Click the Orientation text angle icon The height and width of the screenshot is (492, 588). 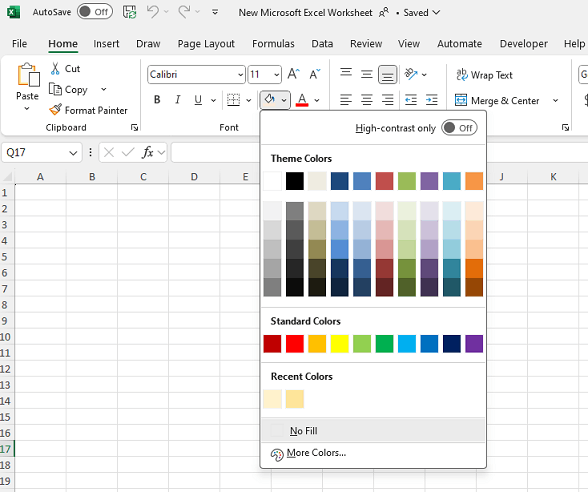[x=411, y=74]
